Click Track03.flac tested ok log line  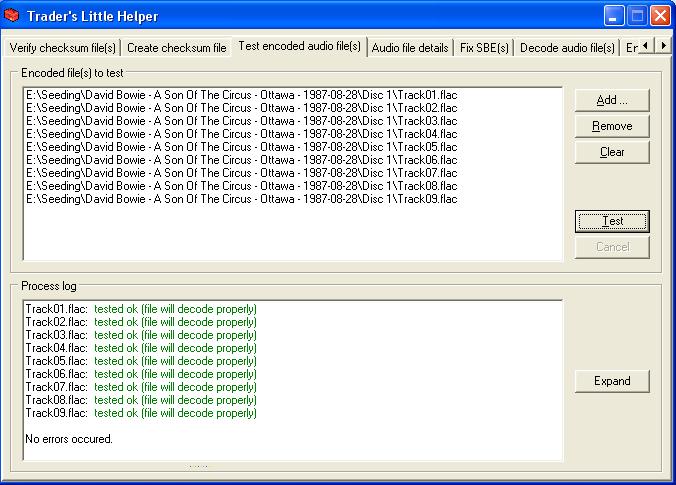click(x=141, y=335)
